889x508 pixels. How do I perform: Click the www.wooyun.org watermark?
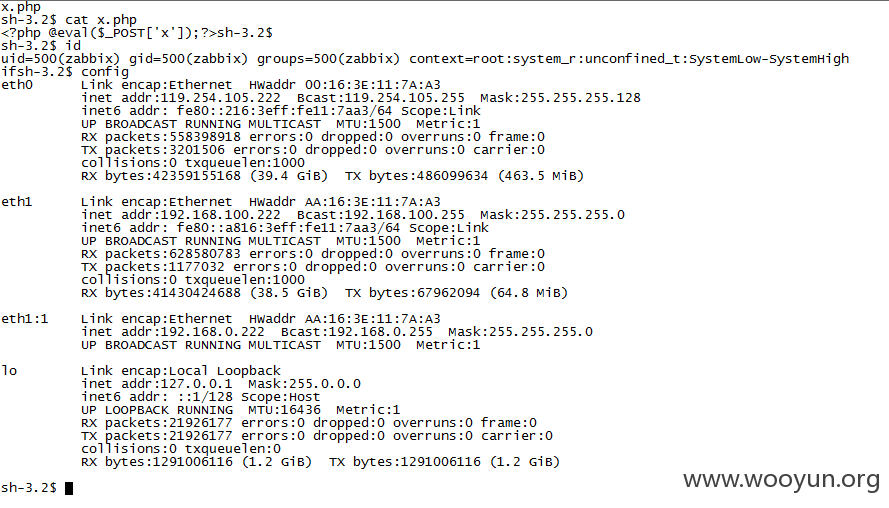point(782,480)
